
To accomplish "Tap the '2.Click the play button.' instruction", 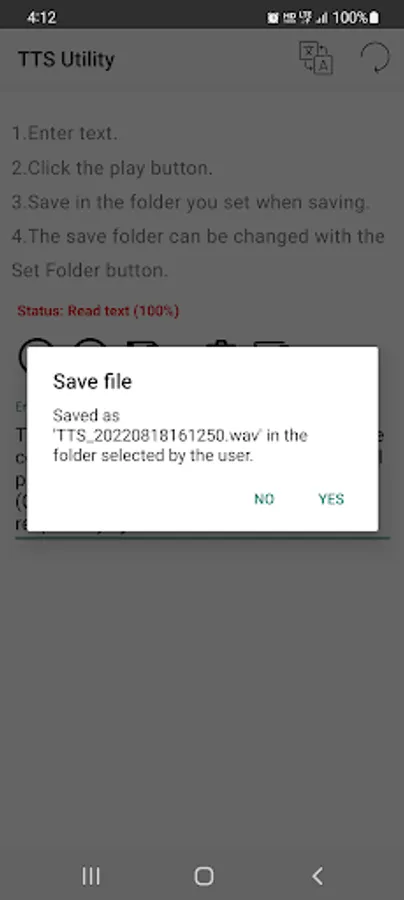I will [112, 168].
